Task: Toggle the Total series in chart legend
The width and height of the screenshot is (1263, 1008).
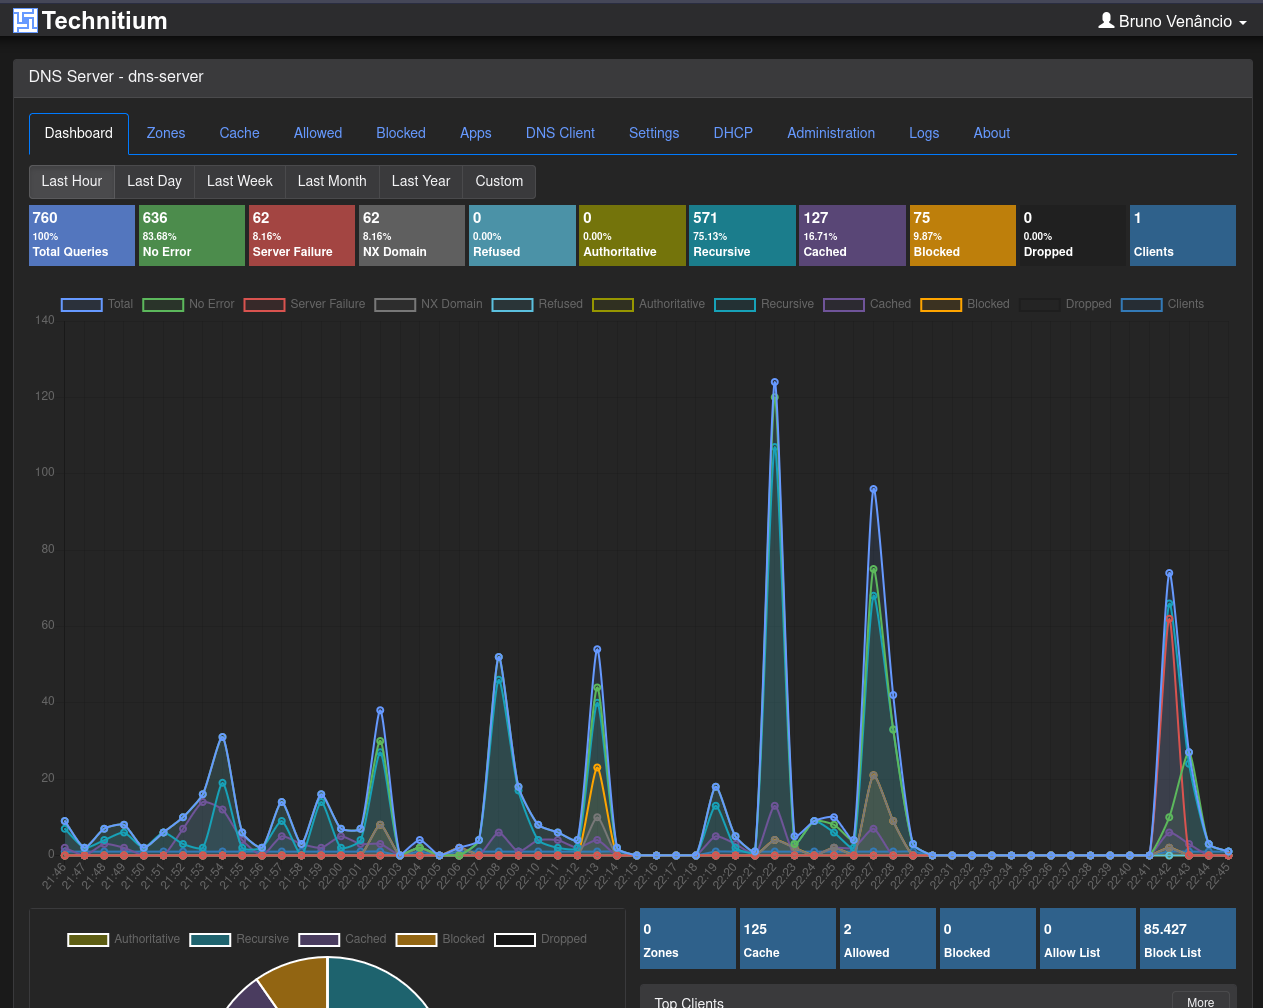Action: click(x=97, y=304)
